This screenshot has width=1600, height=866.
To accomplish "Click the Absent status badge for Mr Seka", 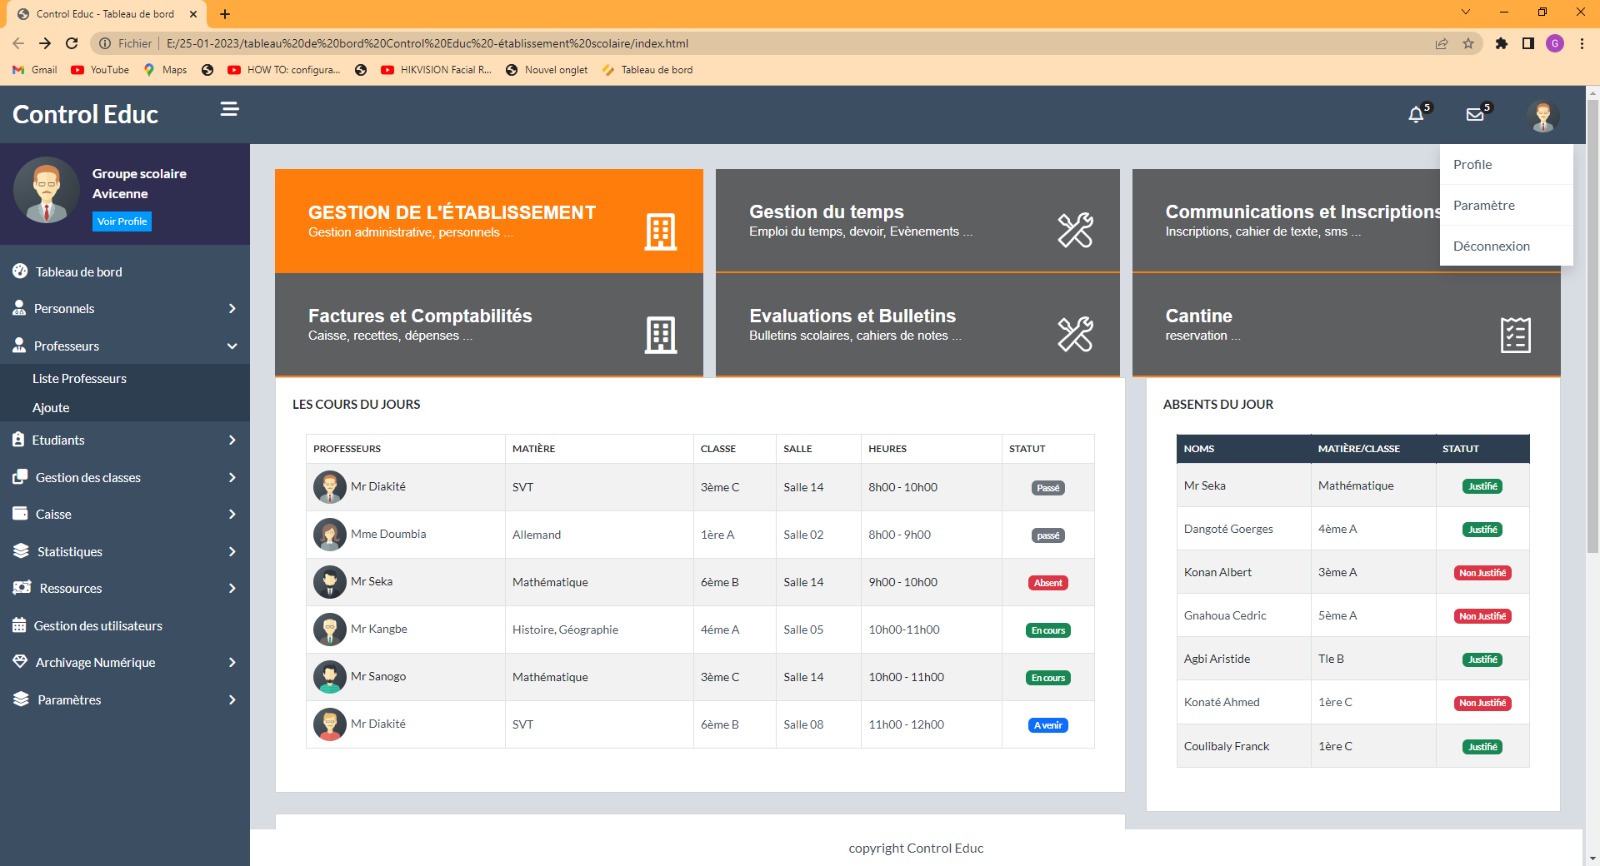I will tap(1048, 583).
